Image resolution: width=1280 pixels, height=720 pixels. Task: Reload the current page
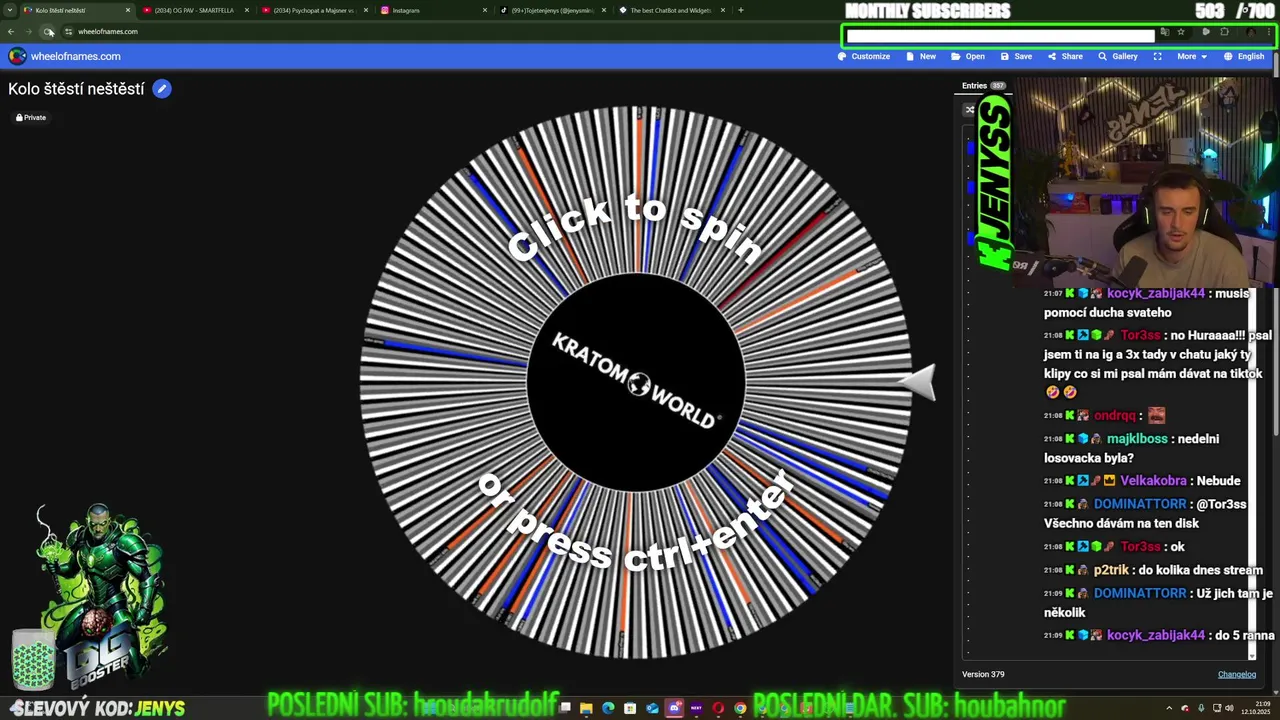[48, 32]
